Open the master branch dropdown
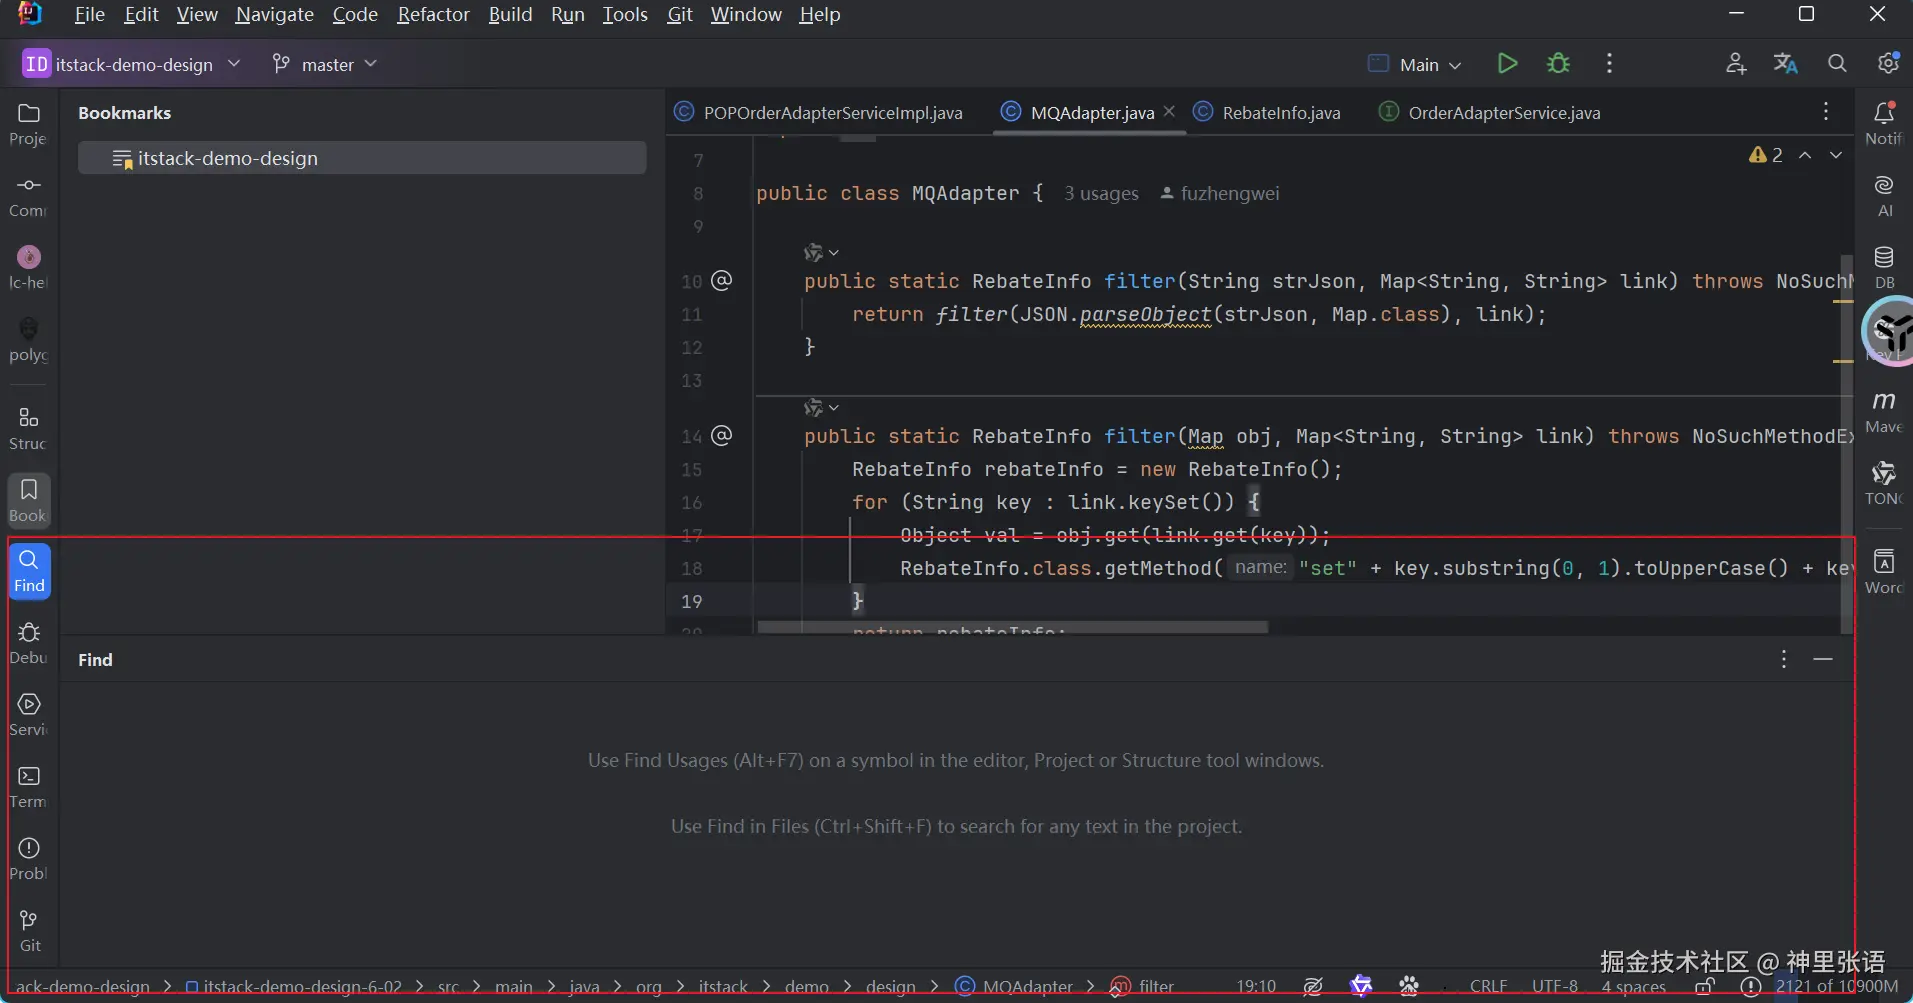The image size is (1913, 1003). coord(325,64)
